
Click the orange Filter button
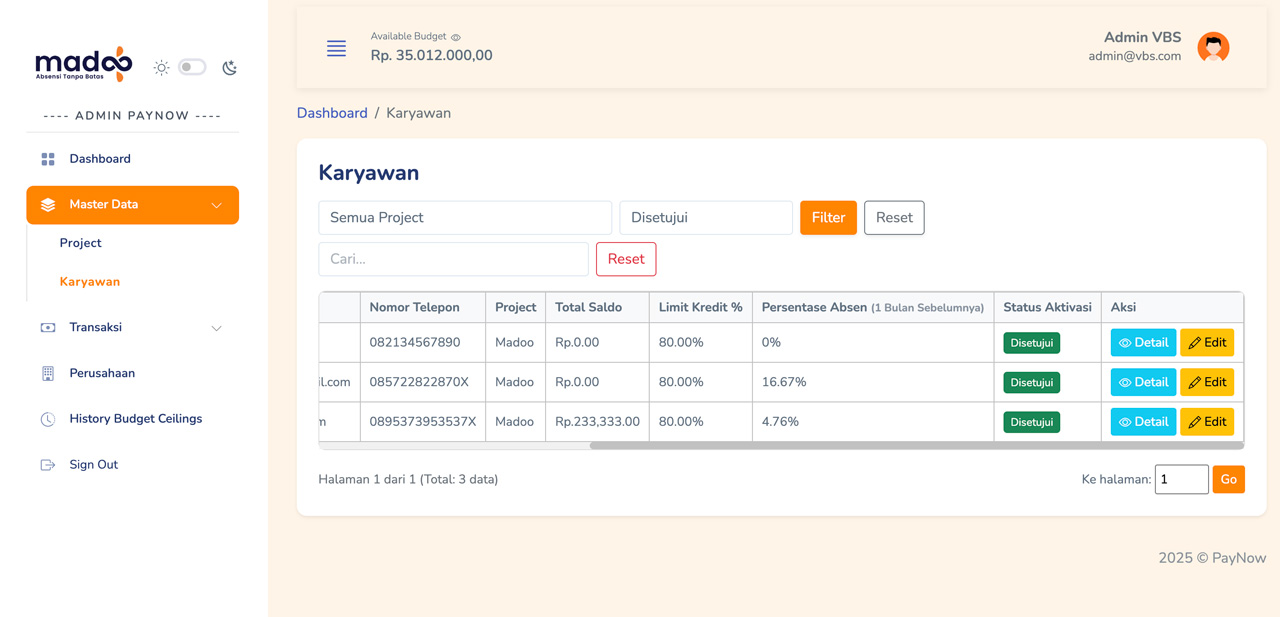pyautogui.click(x=828, y=218)
